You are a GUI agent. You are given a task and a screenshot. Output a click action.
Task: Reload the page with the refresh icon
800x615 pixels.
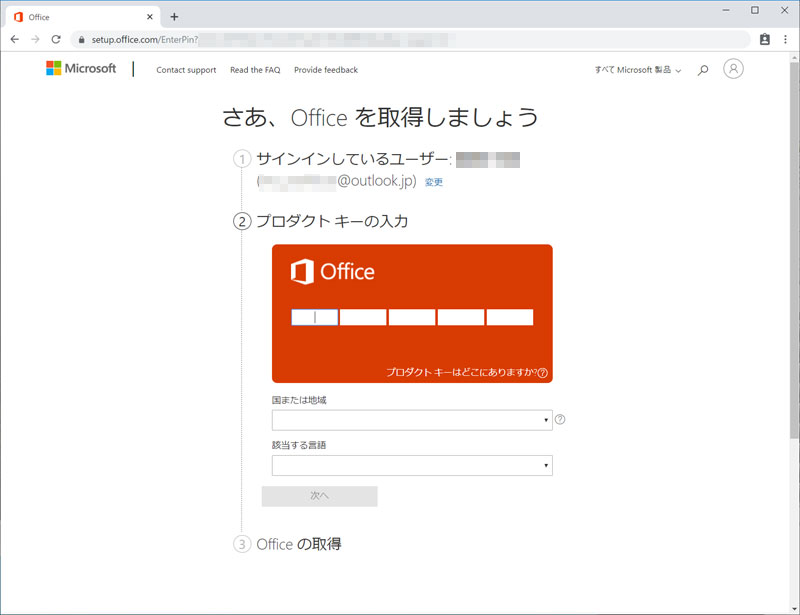click(56, 39)
